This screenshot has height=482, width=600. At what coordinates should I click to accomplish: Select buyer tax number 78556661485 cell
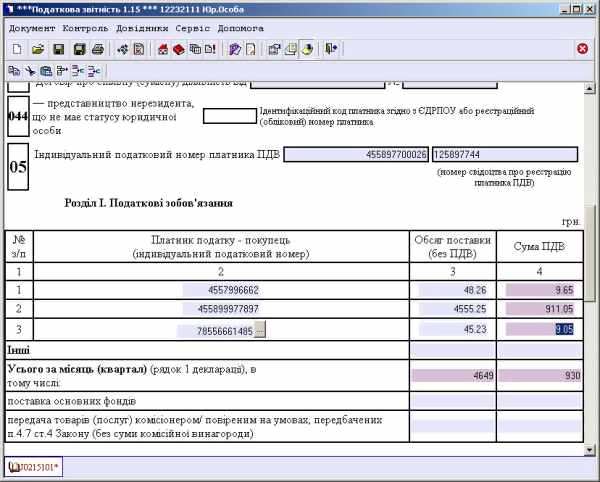pos(215,331)
